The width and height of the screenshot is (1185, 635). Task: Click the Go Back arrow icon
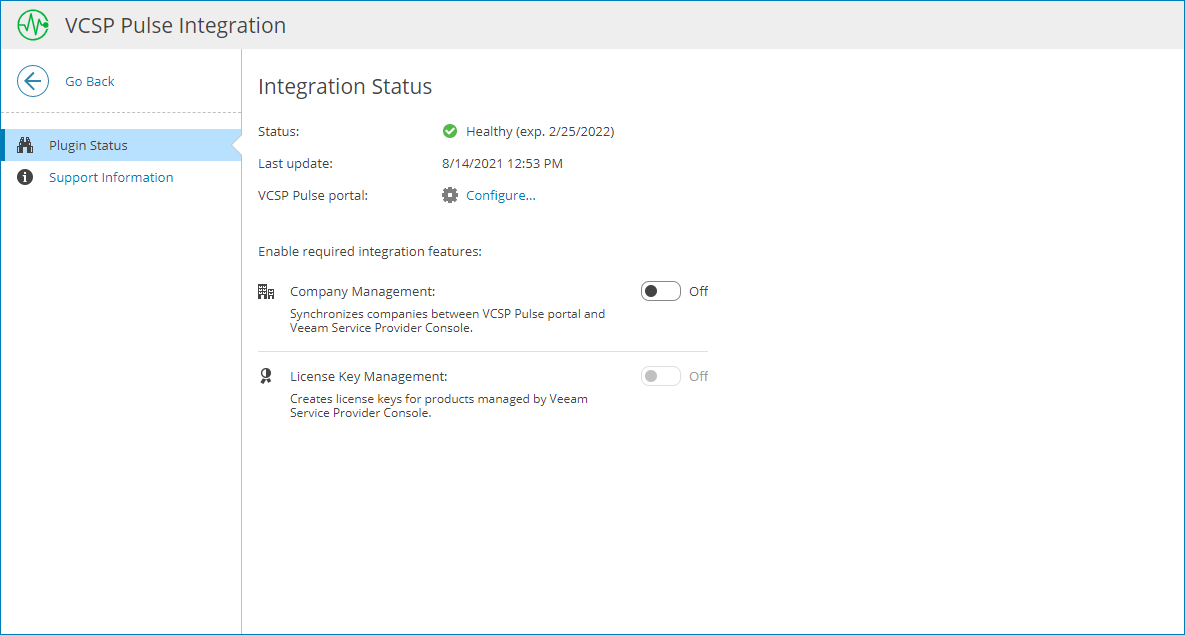[33, 81]
